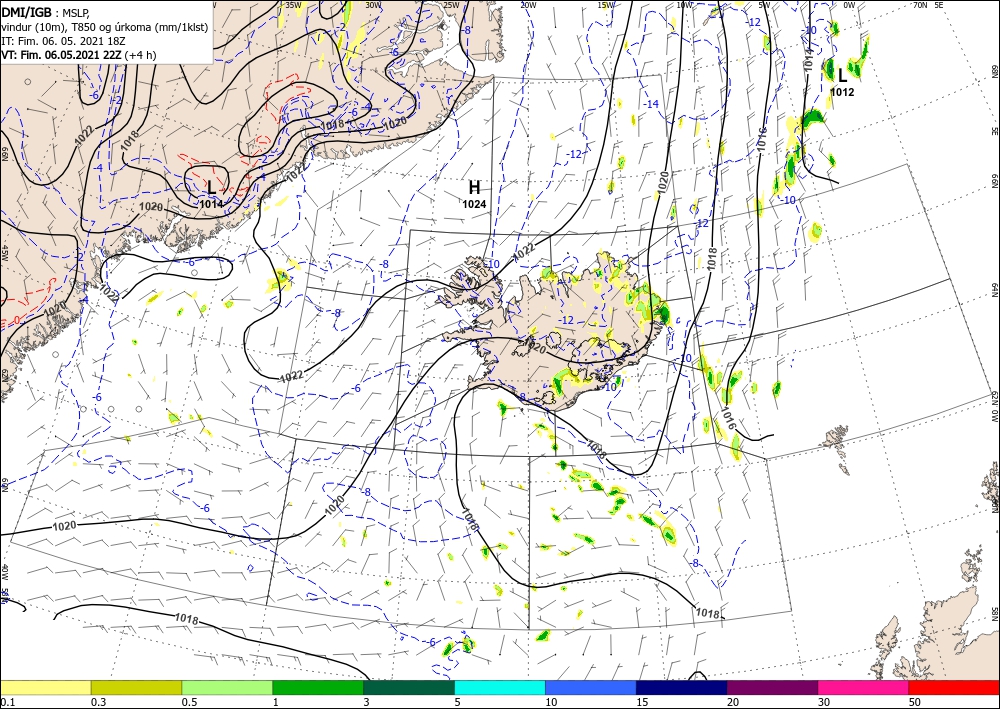The image size is (1000, 709).
Task: Click the 45W label on the left edge
Action: [4, 253]
